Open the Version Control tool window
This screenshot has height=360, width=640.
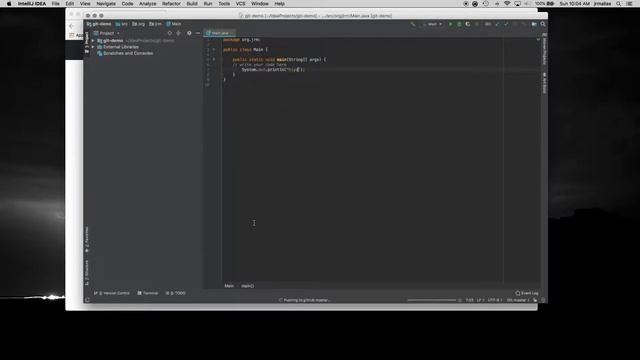tap(111, 293)
